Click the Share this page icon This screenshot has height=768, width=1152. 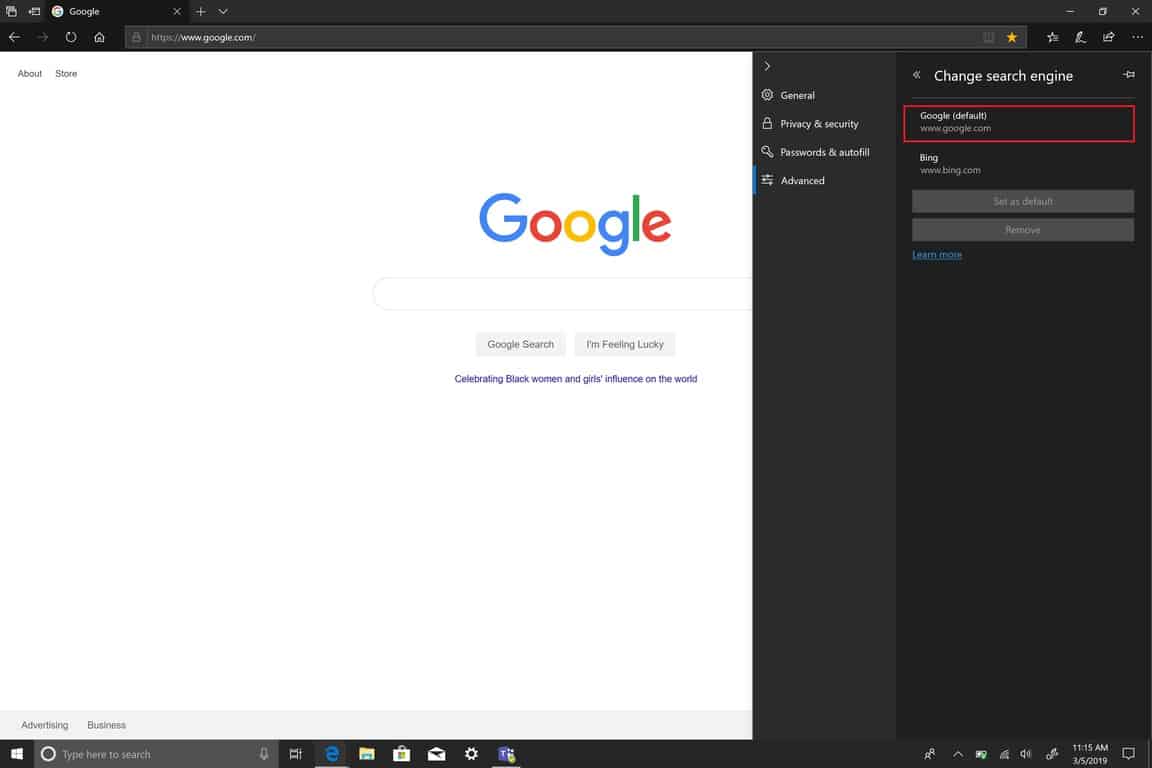[1108, 37]
